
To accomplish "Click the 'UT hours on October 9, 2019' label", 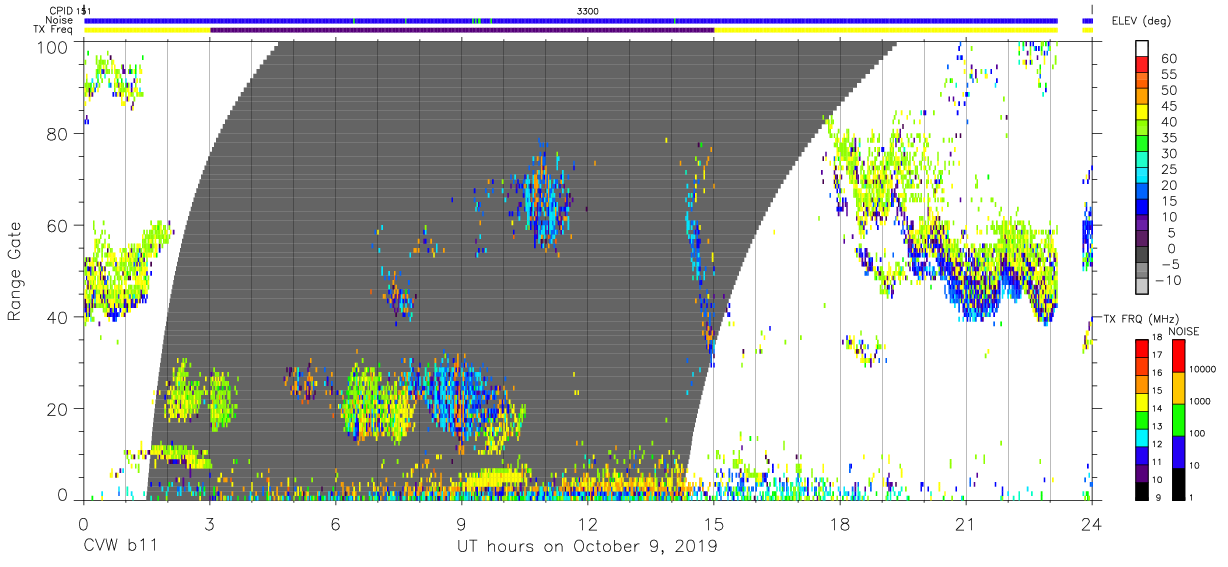I will click(588, 548).
